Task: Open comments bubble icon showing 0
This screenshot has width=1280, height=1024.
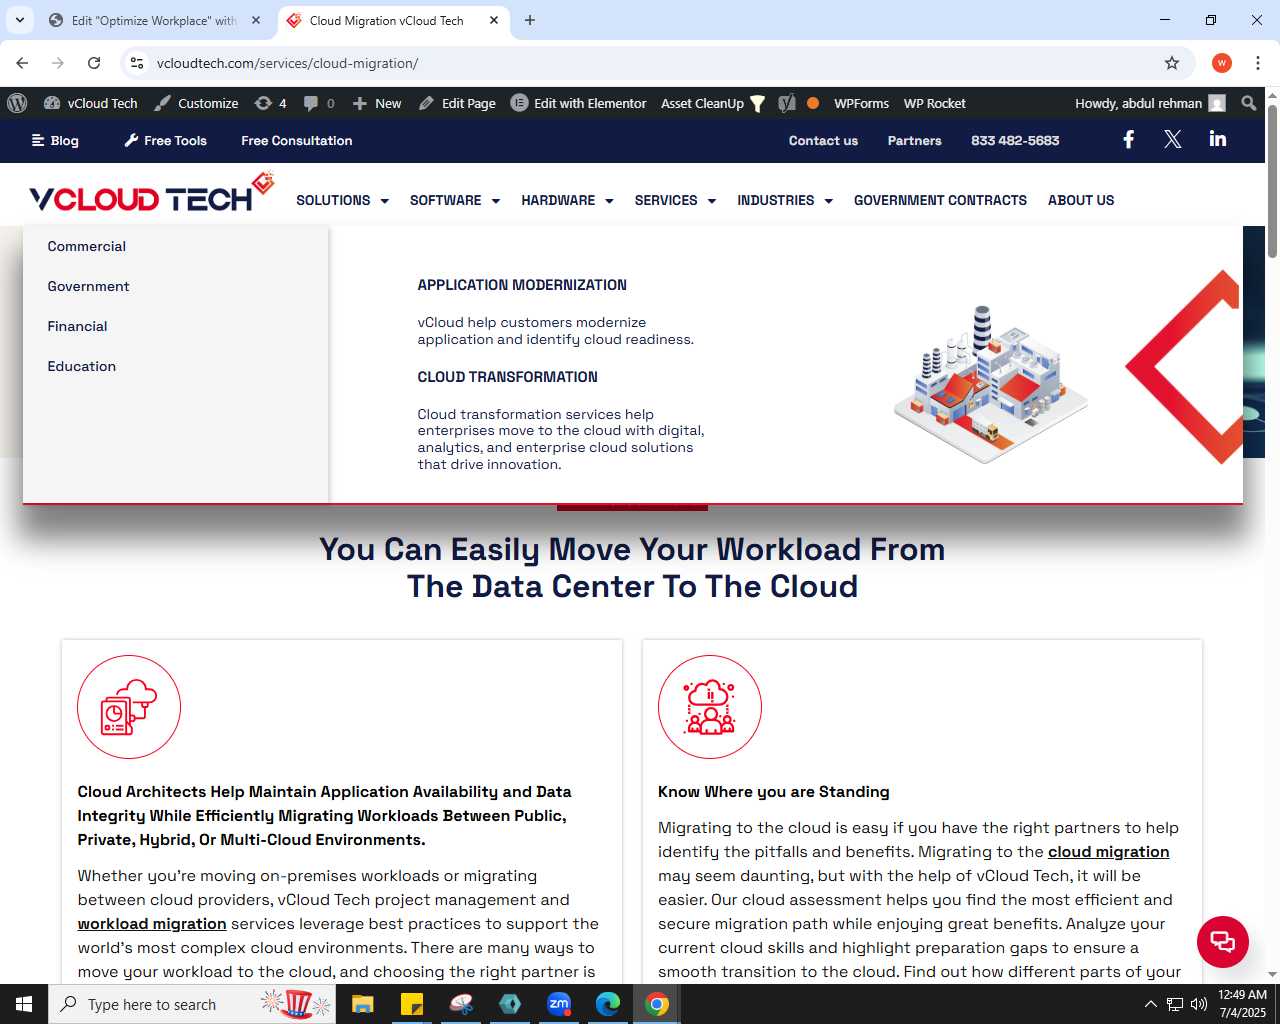Action: pyautogui.click(x=319, y=103)
